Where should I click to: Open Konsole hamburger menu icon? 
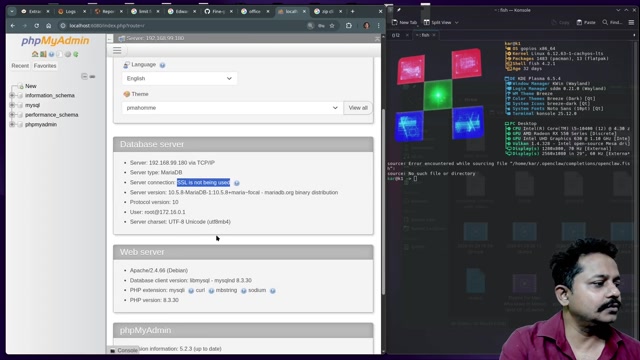(631, 22)
